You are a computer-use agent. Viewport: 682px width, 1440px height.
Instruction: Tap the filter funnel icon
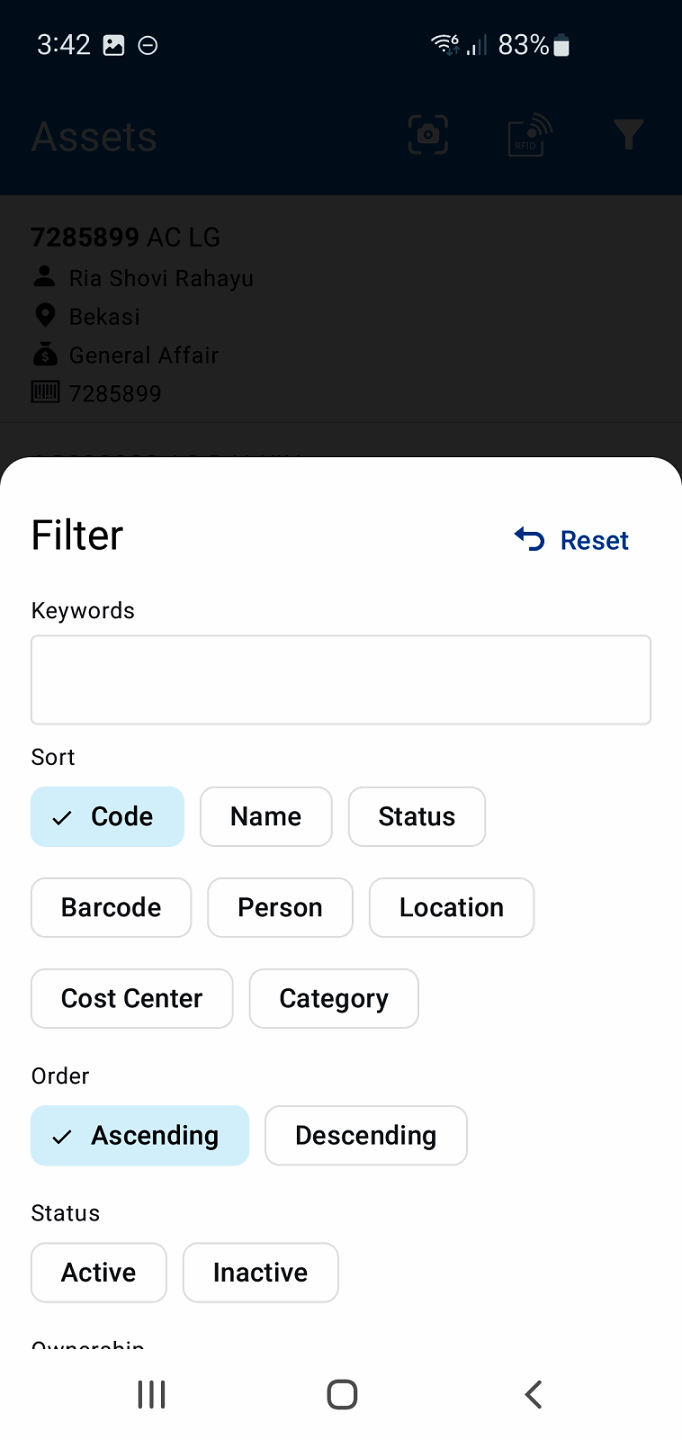(x=628, y=135)
